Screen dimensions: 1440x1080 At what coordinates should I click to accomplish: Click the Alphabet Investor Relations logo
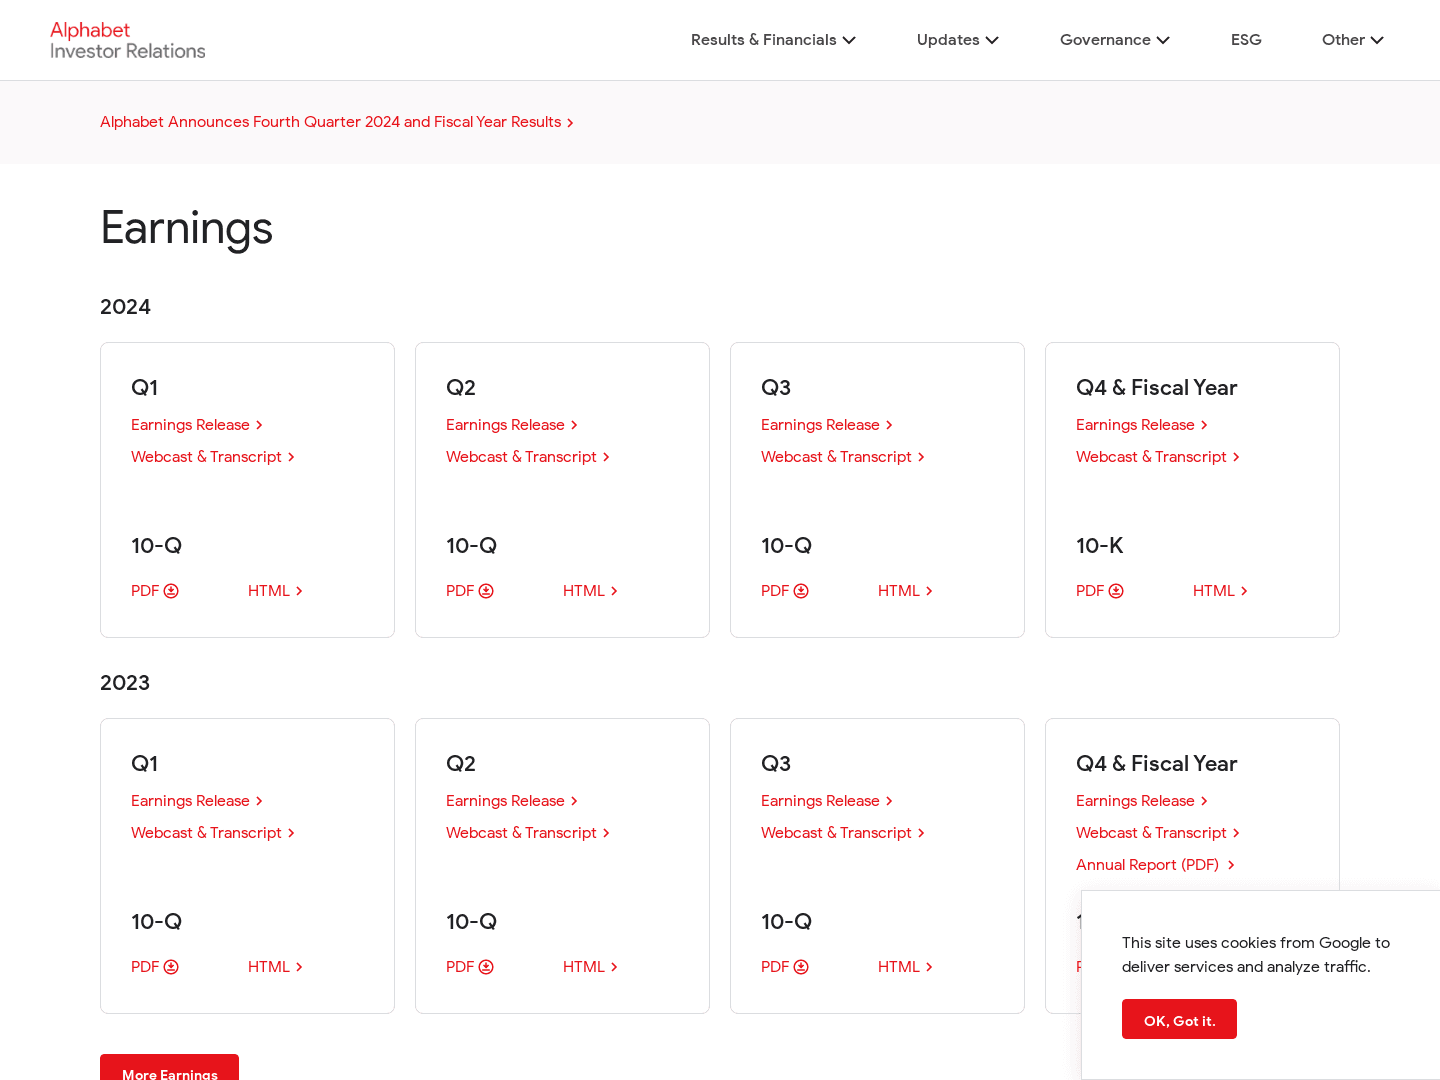click(x=127, y=40)
